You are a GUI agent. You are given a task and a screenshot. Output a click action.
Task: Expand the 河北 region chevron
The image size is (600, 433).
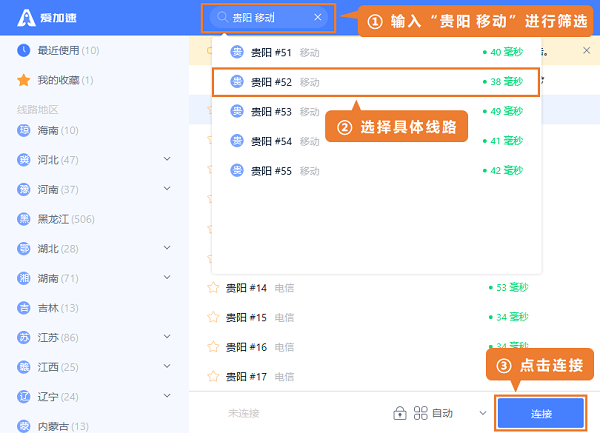[x=167, y=159]
